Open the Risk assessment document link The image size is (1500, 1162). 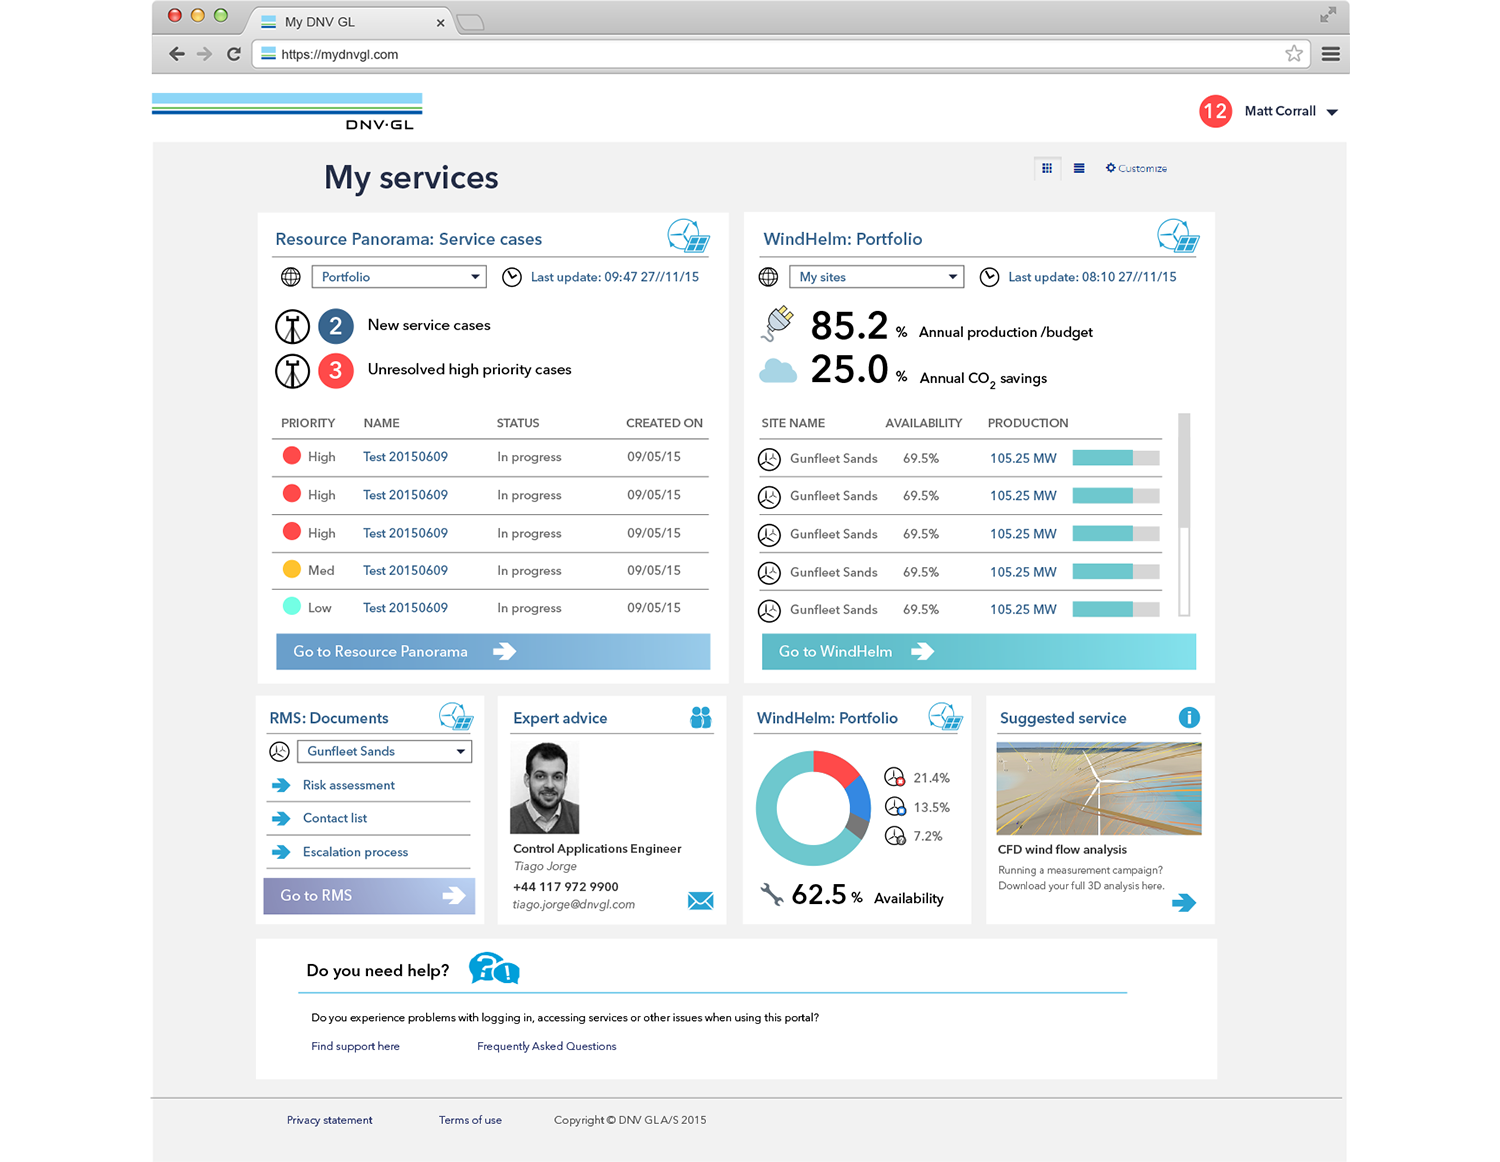349,785
